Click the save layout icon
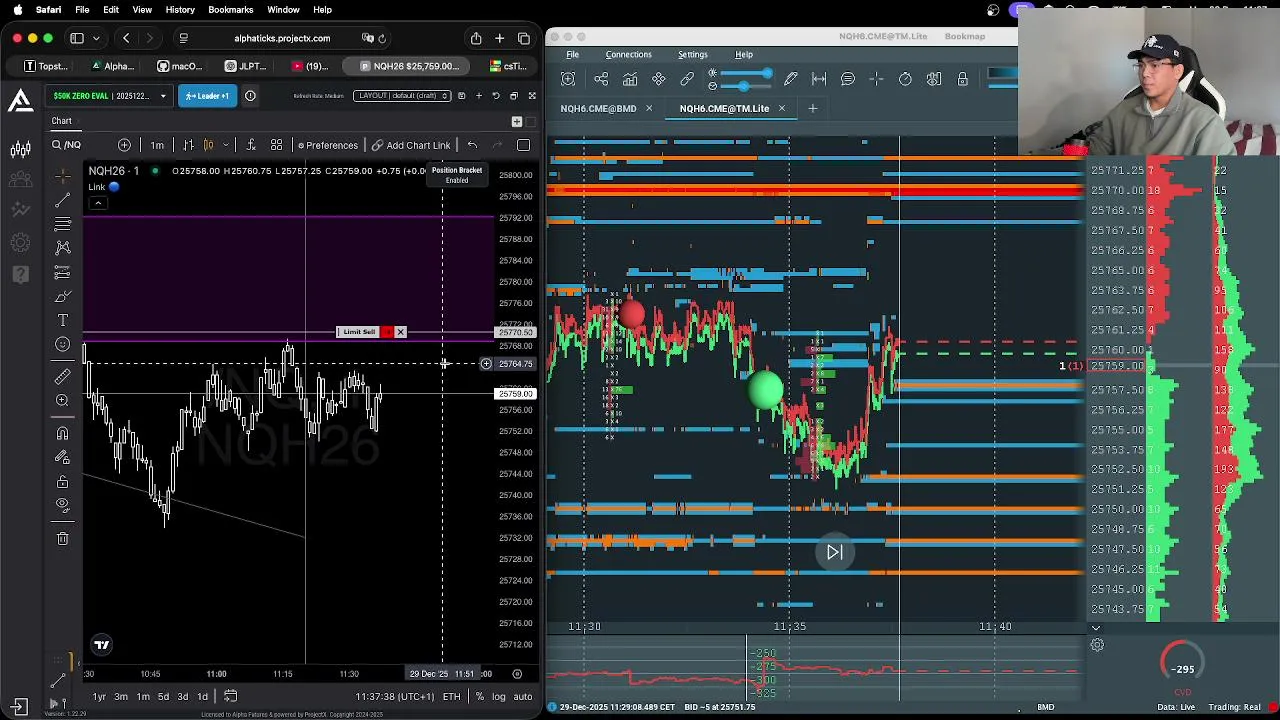1280x720 pixels. click(x=461, y=96)
